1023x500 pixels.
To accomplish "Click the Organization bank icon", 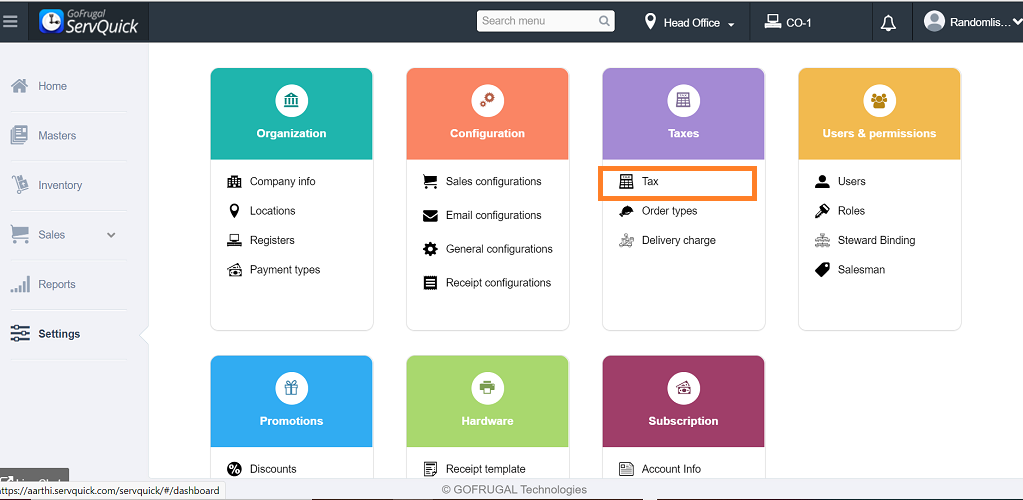I will pos(291,100).
